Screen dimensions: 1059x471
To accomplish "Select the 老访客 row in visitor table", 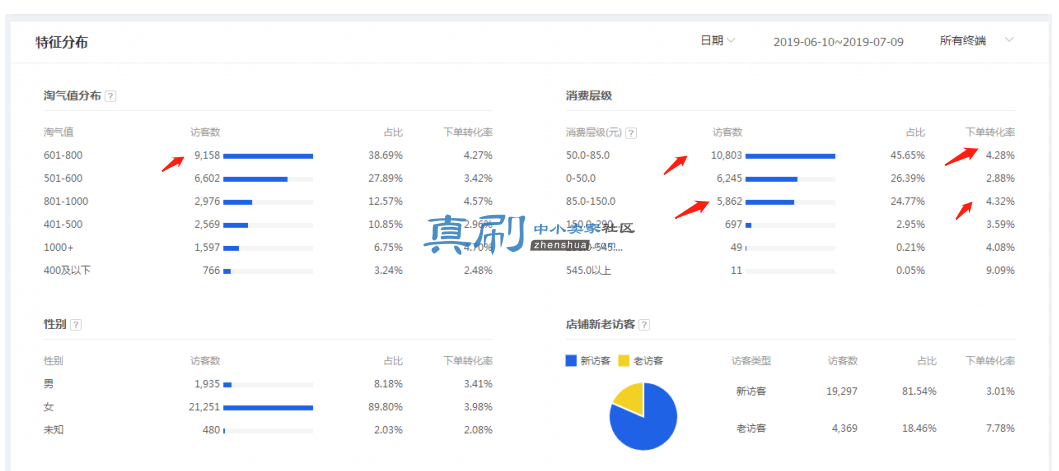I will [x=873, y=428].
